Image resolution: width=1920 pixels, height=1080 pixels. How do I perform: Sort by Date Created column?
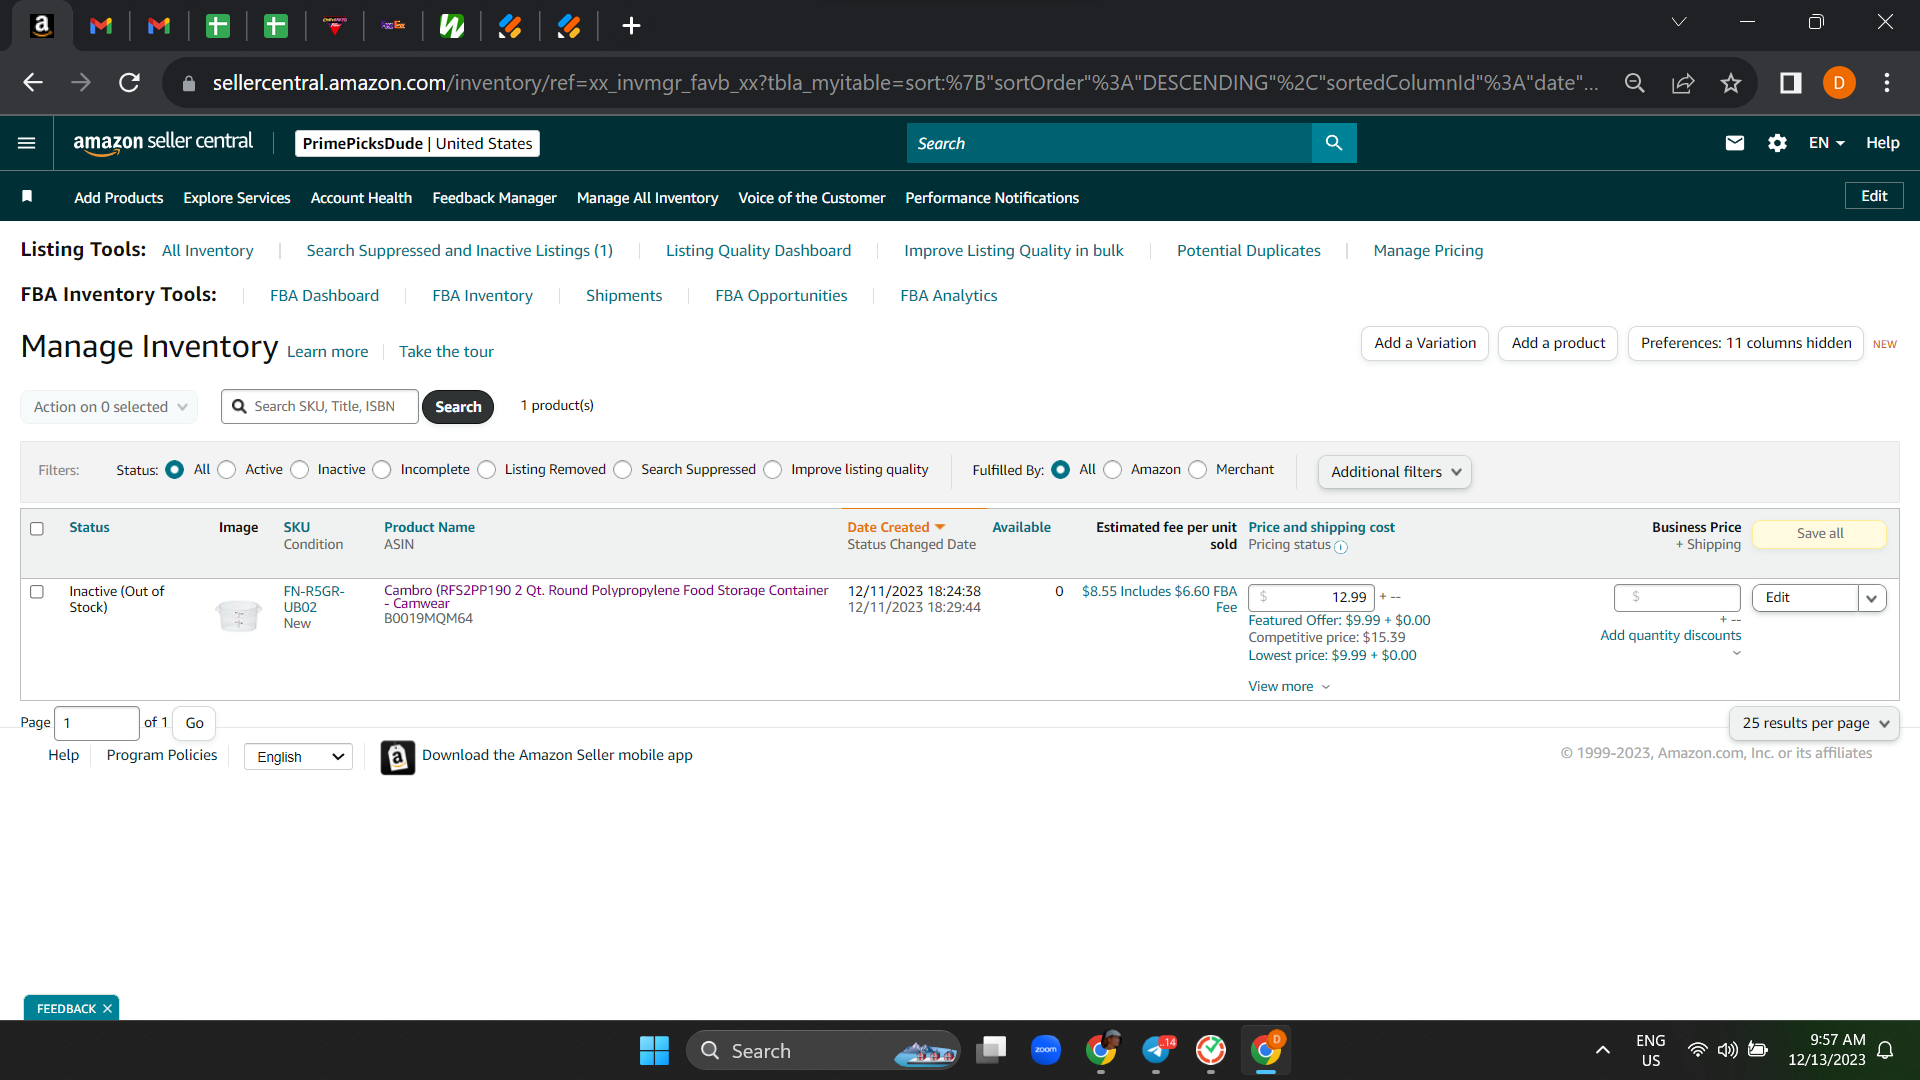tap(896, 528)
